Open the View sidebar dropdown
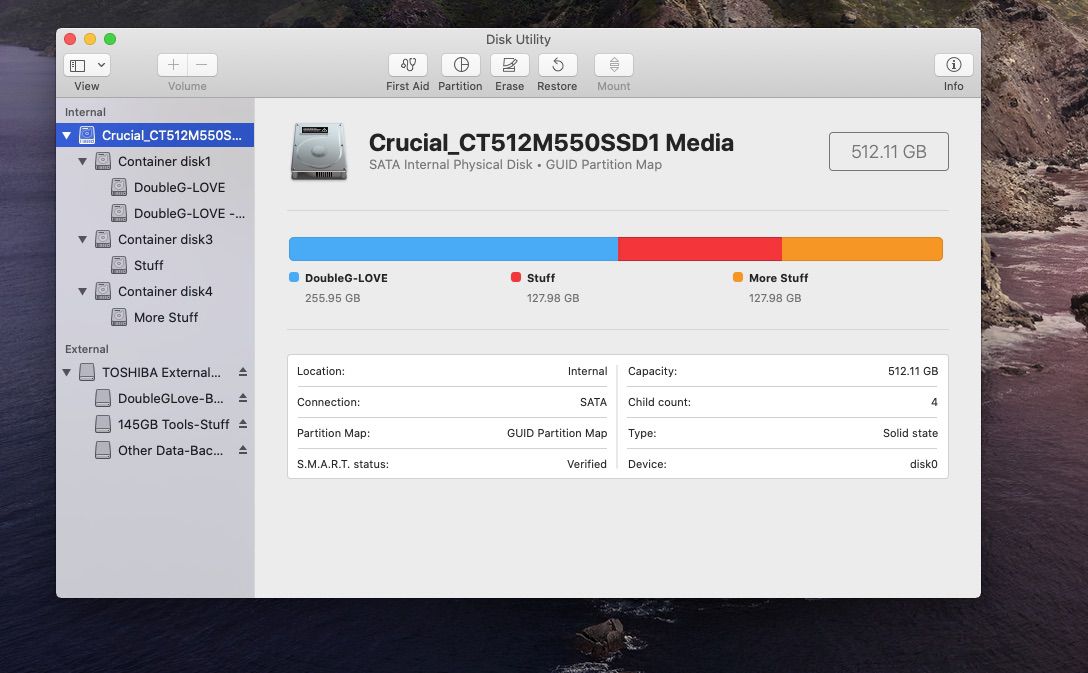The image size is (1088, 673). click(x=87, y=65)
